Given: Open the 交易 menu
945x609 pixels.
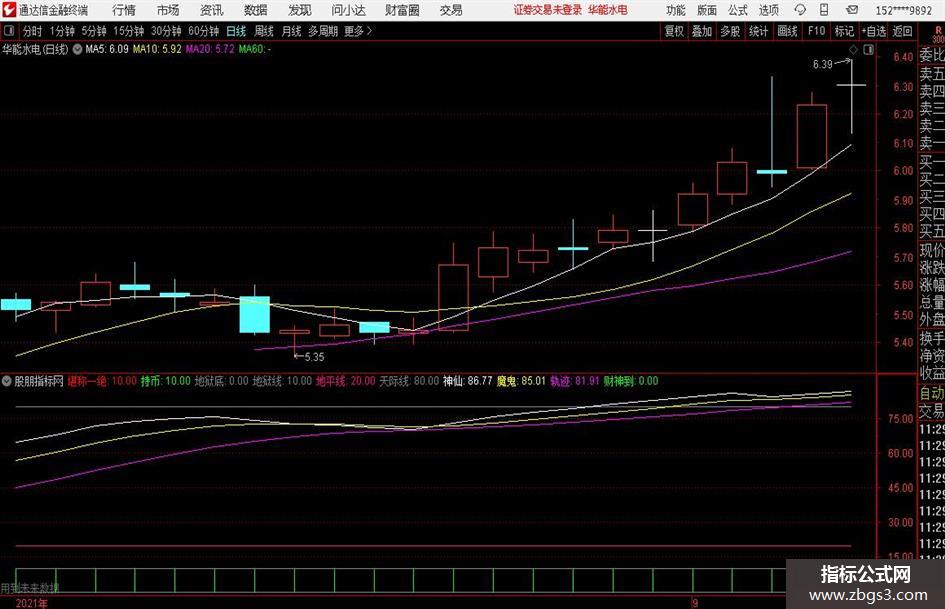Looking at the screenshot, I should coord(451,10).
